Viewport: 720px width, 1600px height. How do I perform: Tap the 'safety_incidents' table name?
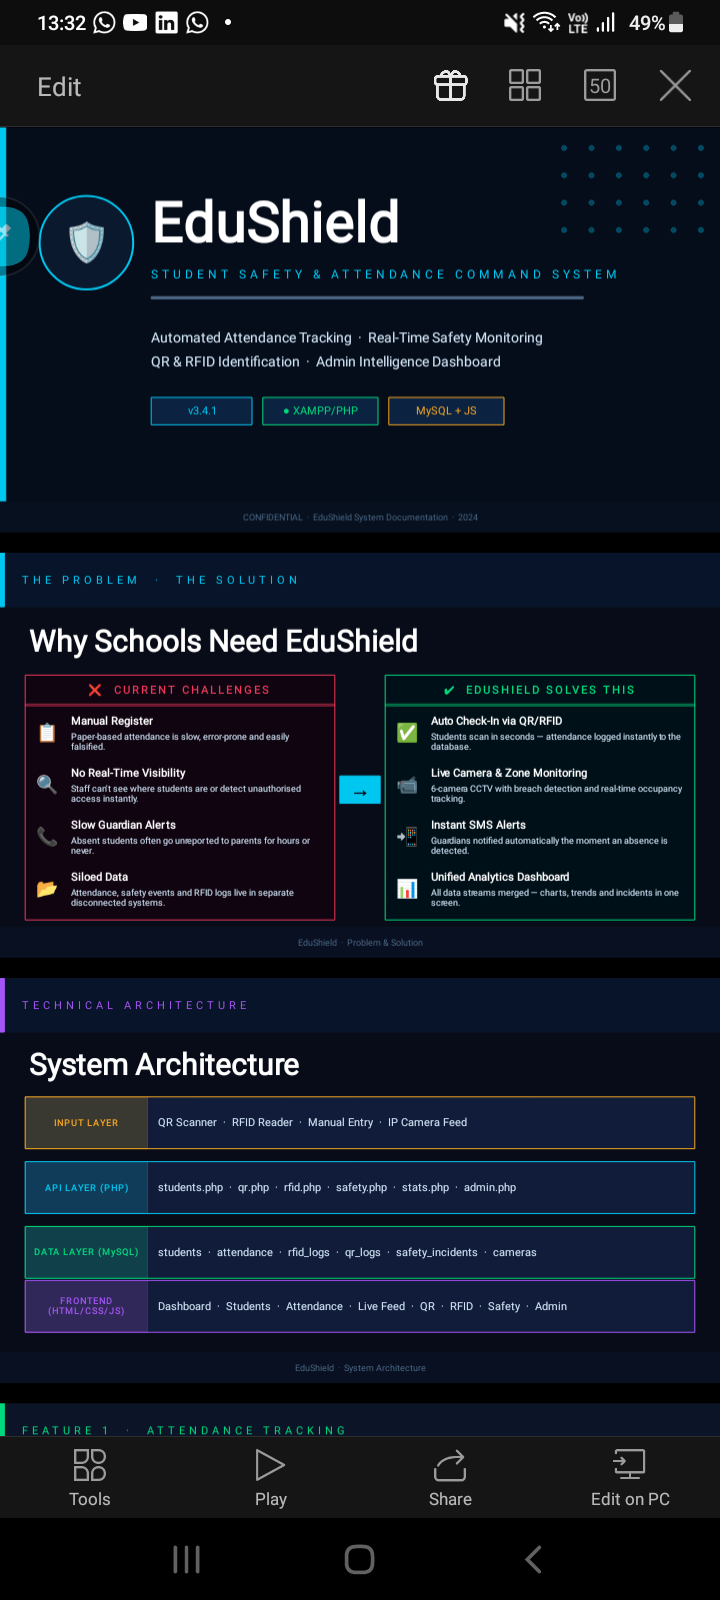click(x=436, y=1252)
